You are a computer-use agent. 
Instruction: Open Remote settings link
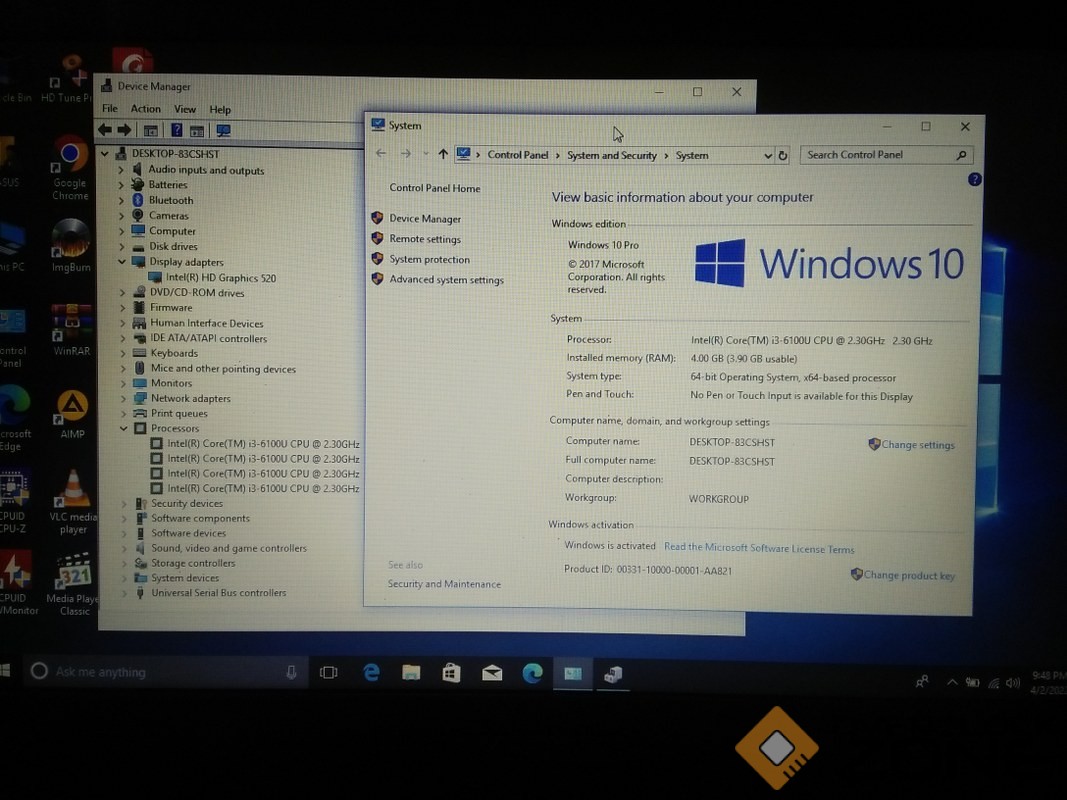click(x=425, y=239)
